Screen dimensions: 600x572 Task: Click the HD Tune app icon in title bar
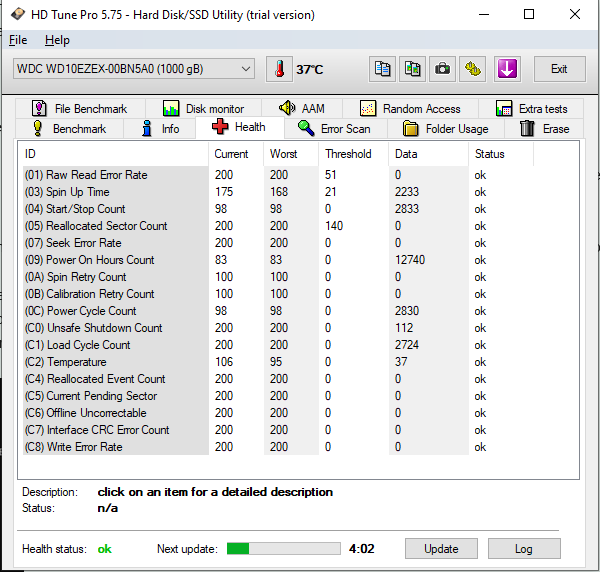18,15
